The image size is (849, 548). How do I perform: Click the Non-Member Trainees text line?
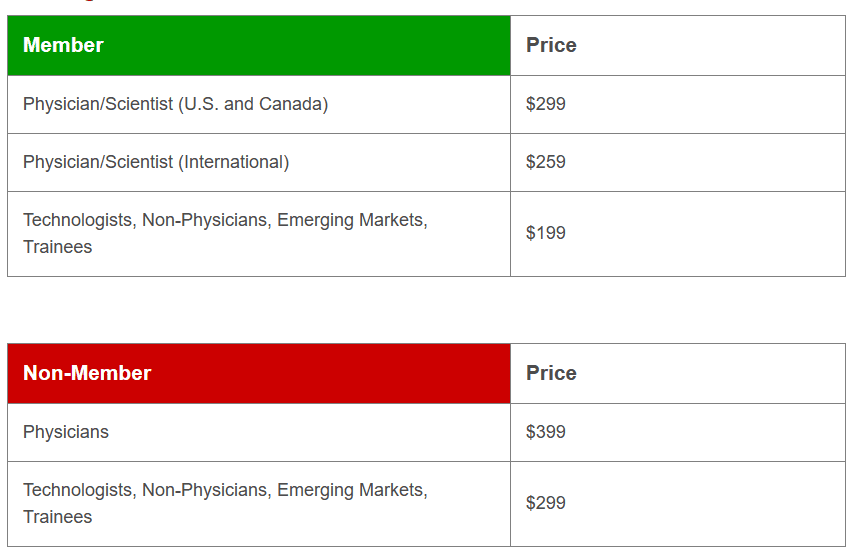point(57,517)
